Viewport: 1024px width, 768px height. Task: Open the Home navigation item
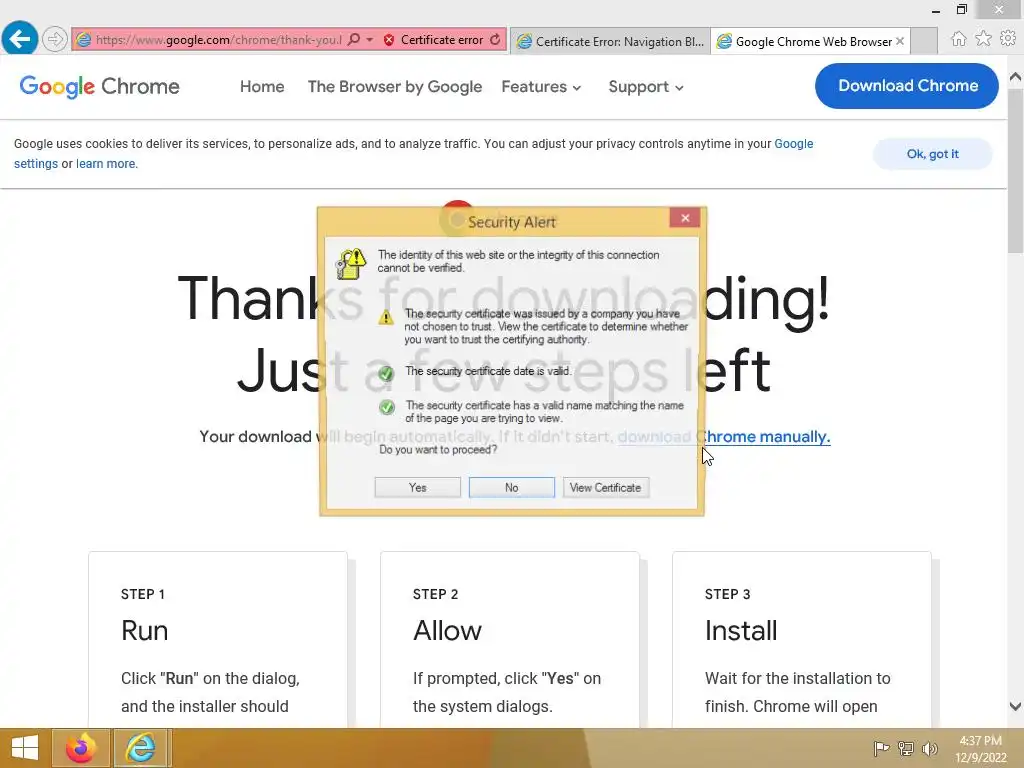point(262,86)
